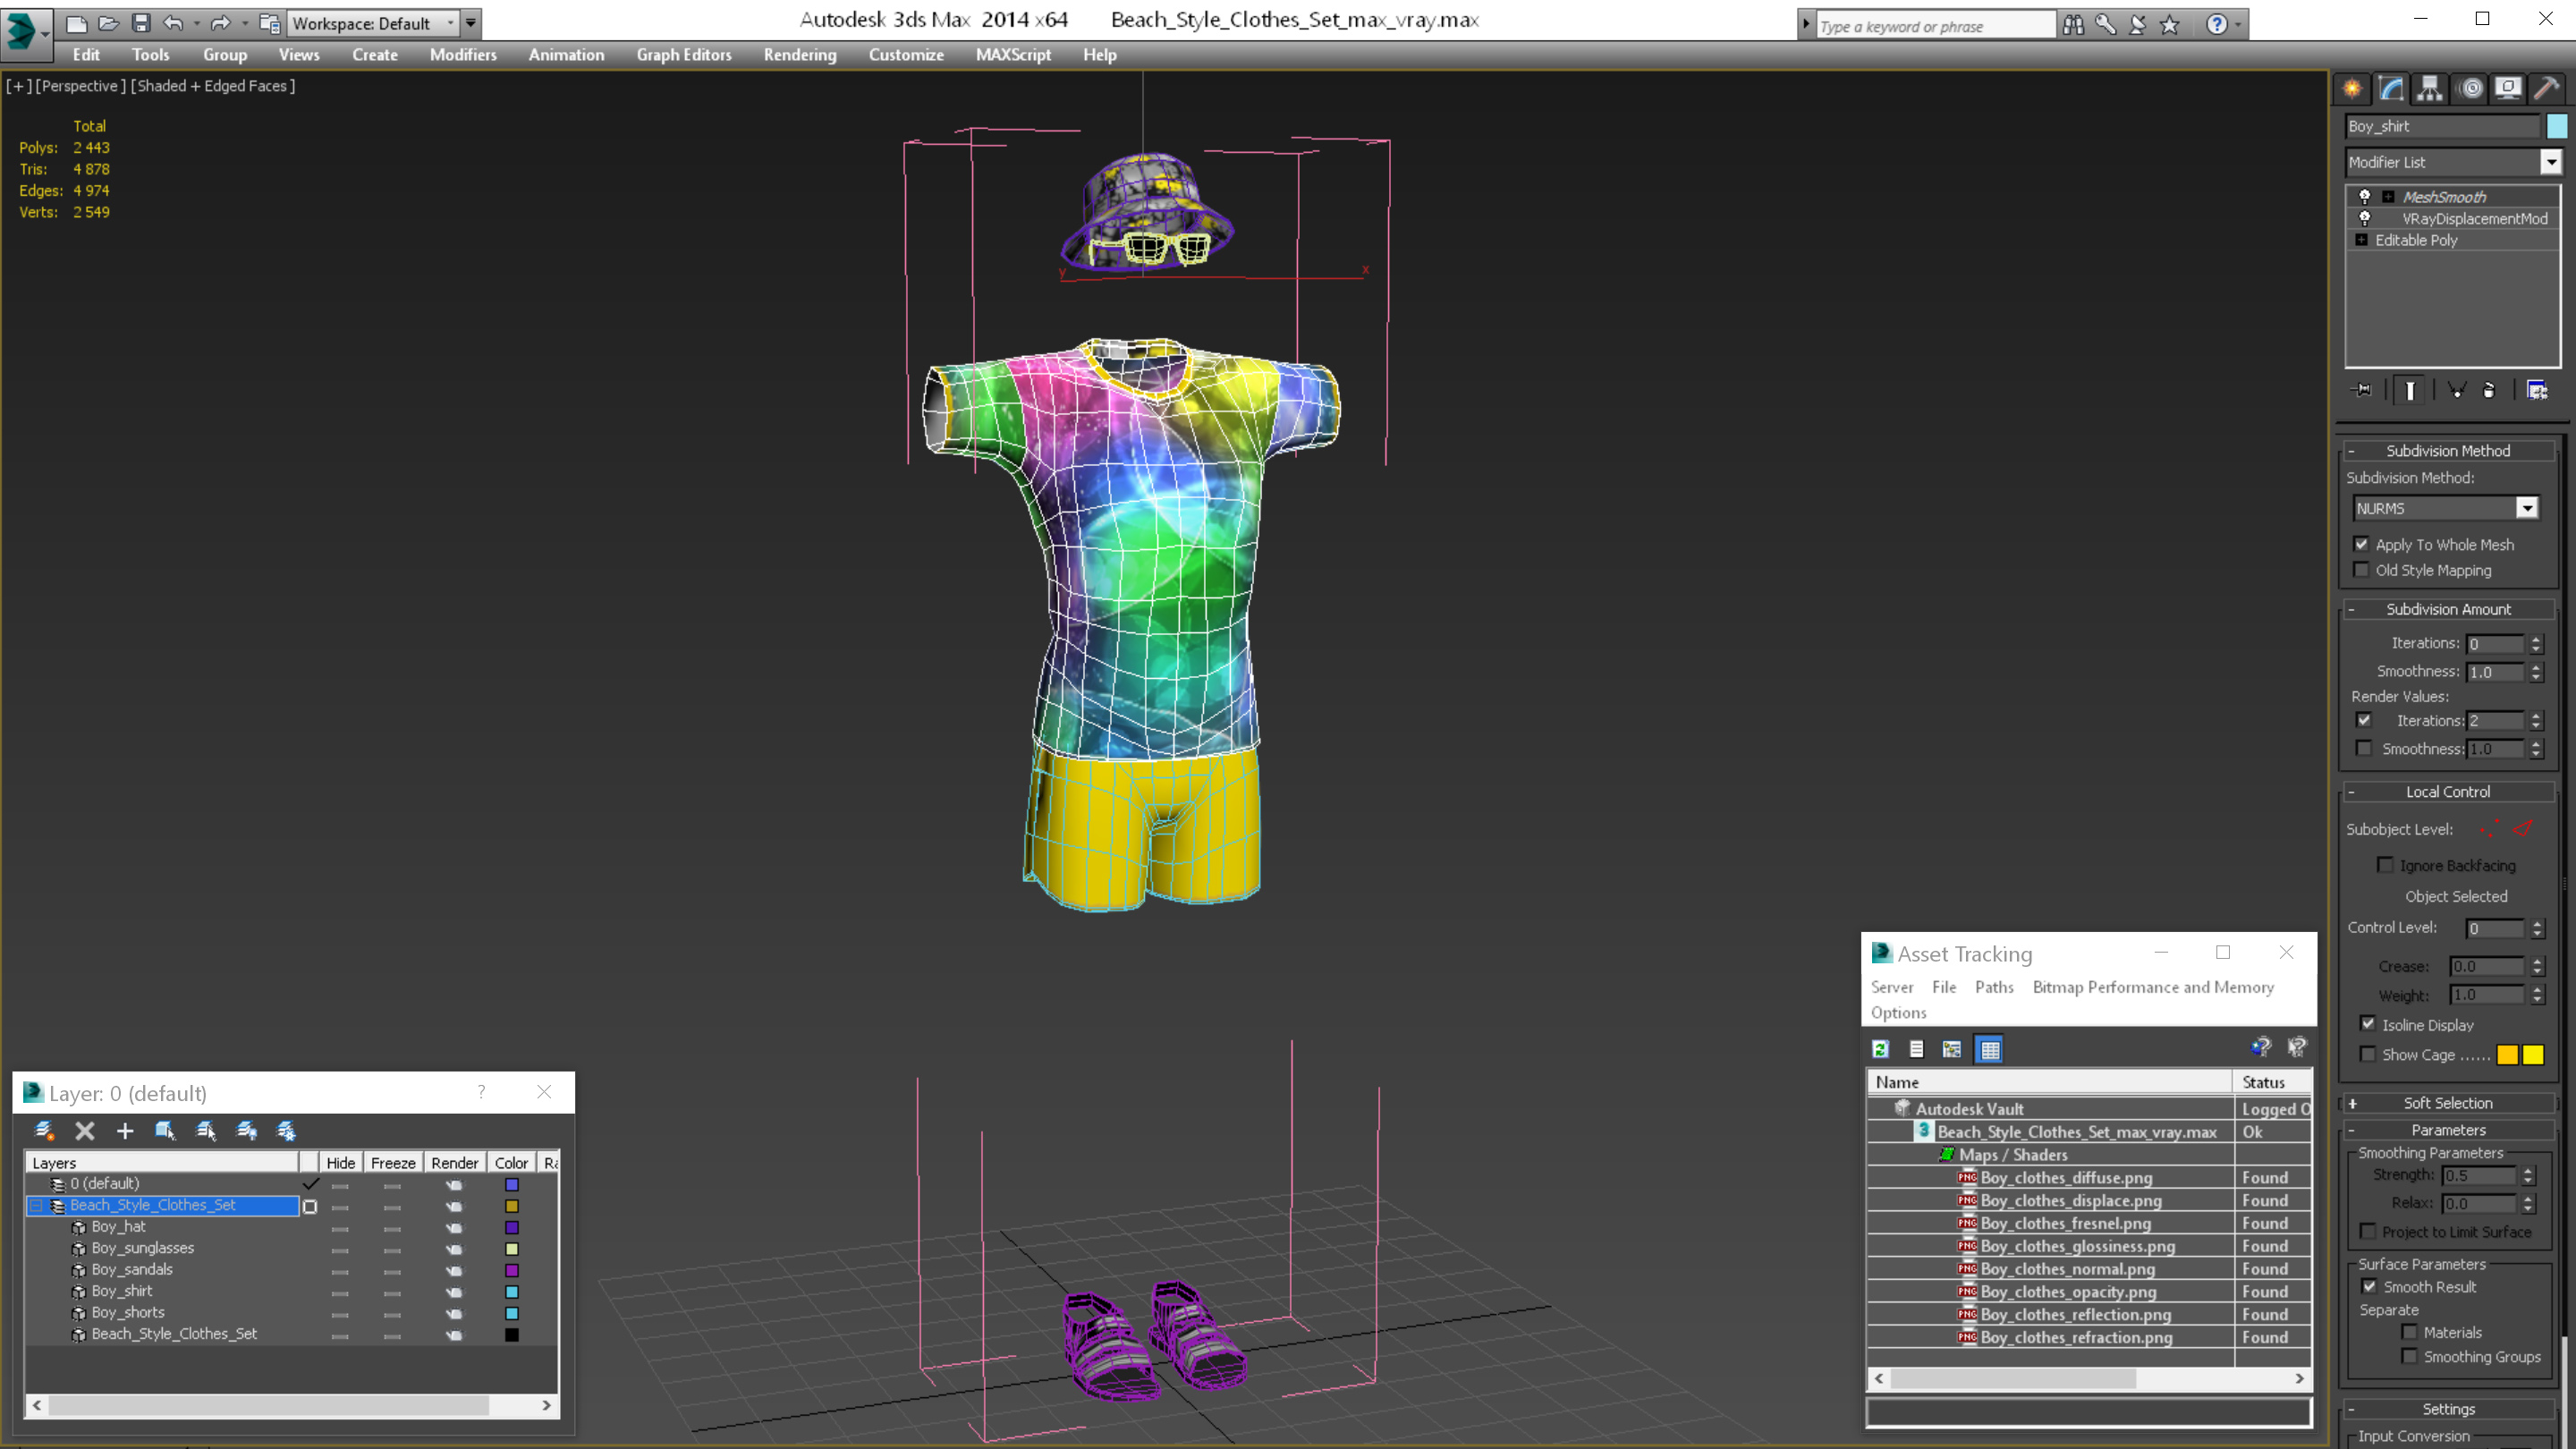This screenshot has height=1449, width=2576.
Task: Expand the Beach_Style_Clothes_Set layer tree
Action: coord(38,1205)
